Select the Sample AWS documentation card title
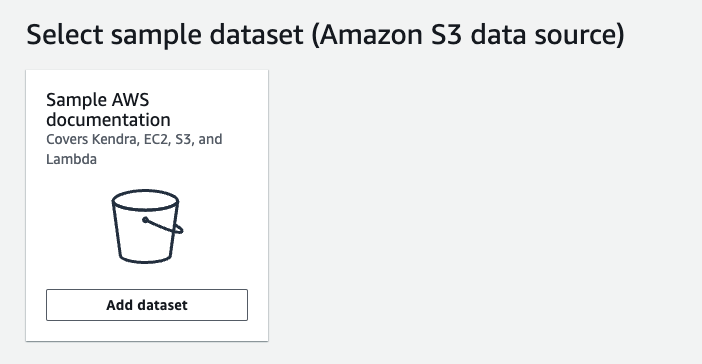The image size is (702, 364). (x=108, y=110)
